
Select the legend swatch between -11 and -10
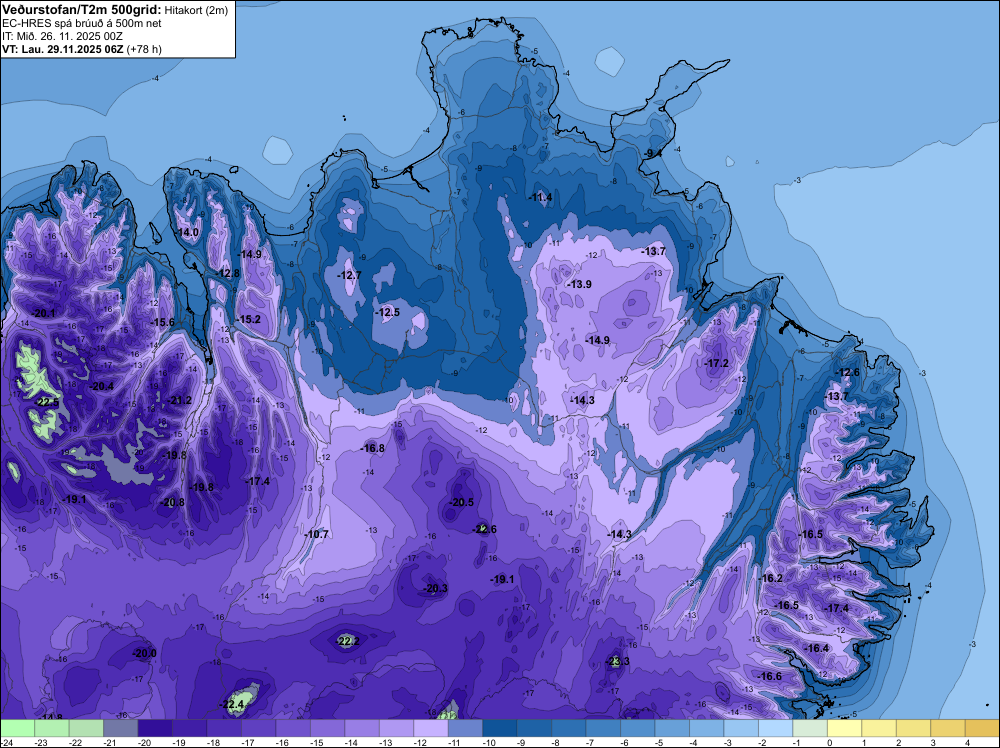(x=465, y=728)
